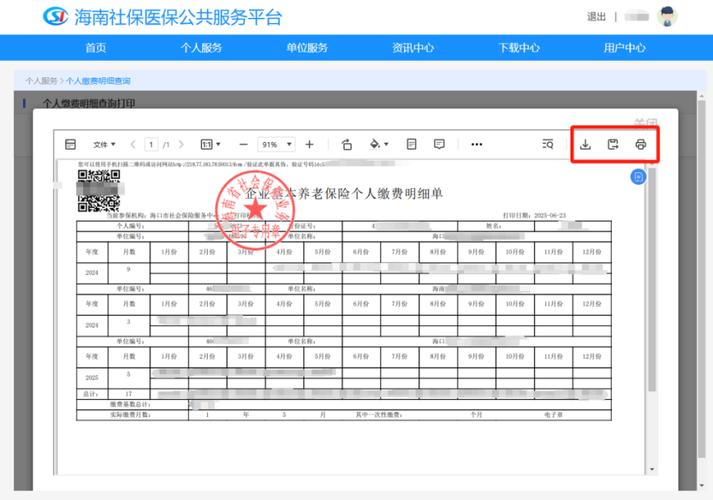Save the document with save-as icon
This screenshot has width=713, height=500.
click(x=613, y=145)
